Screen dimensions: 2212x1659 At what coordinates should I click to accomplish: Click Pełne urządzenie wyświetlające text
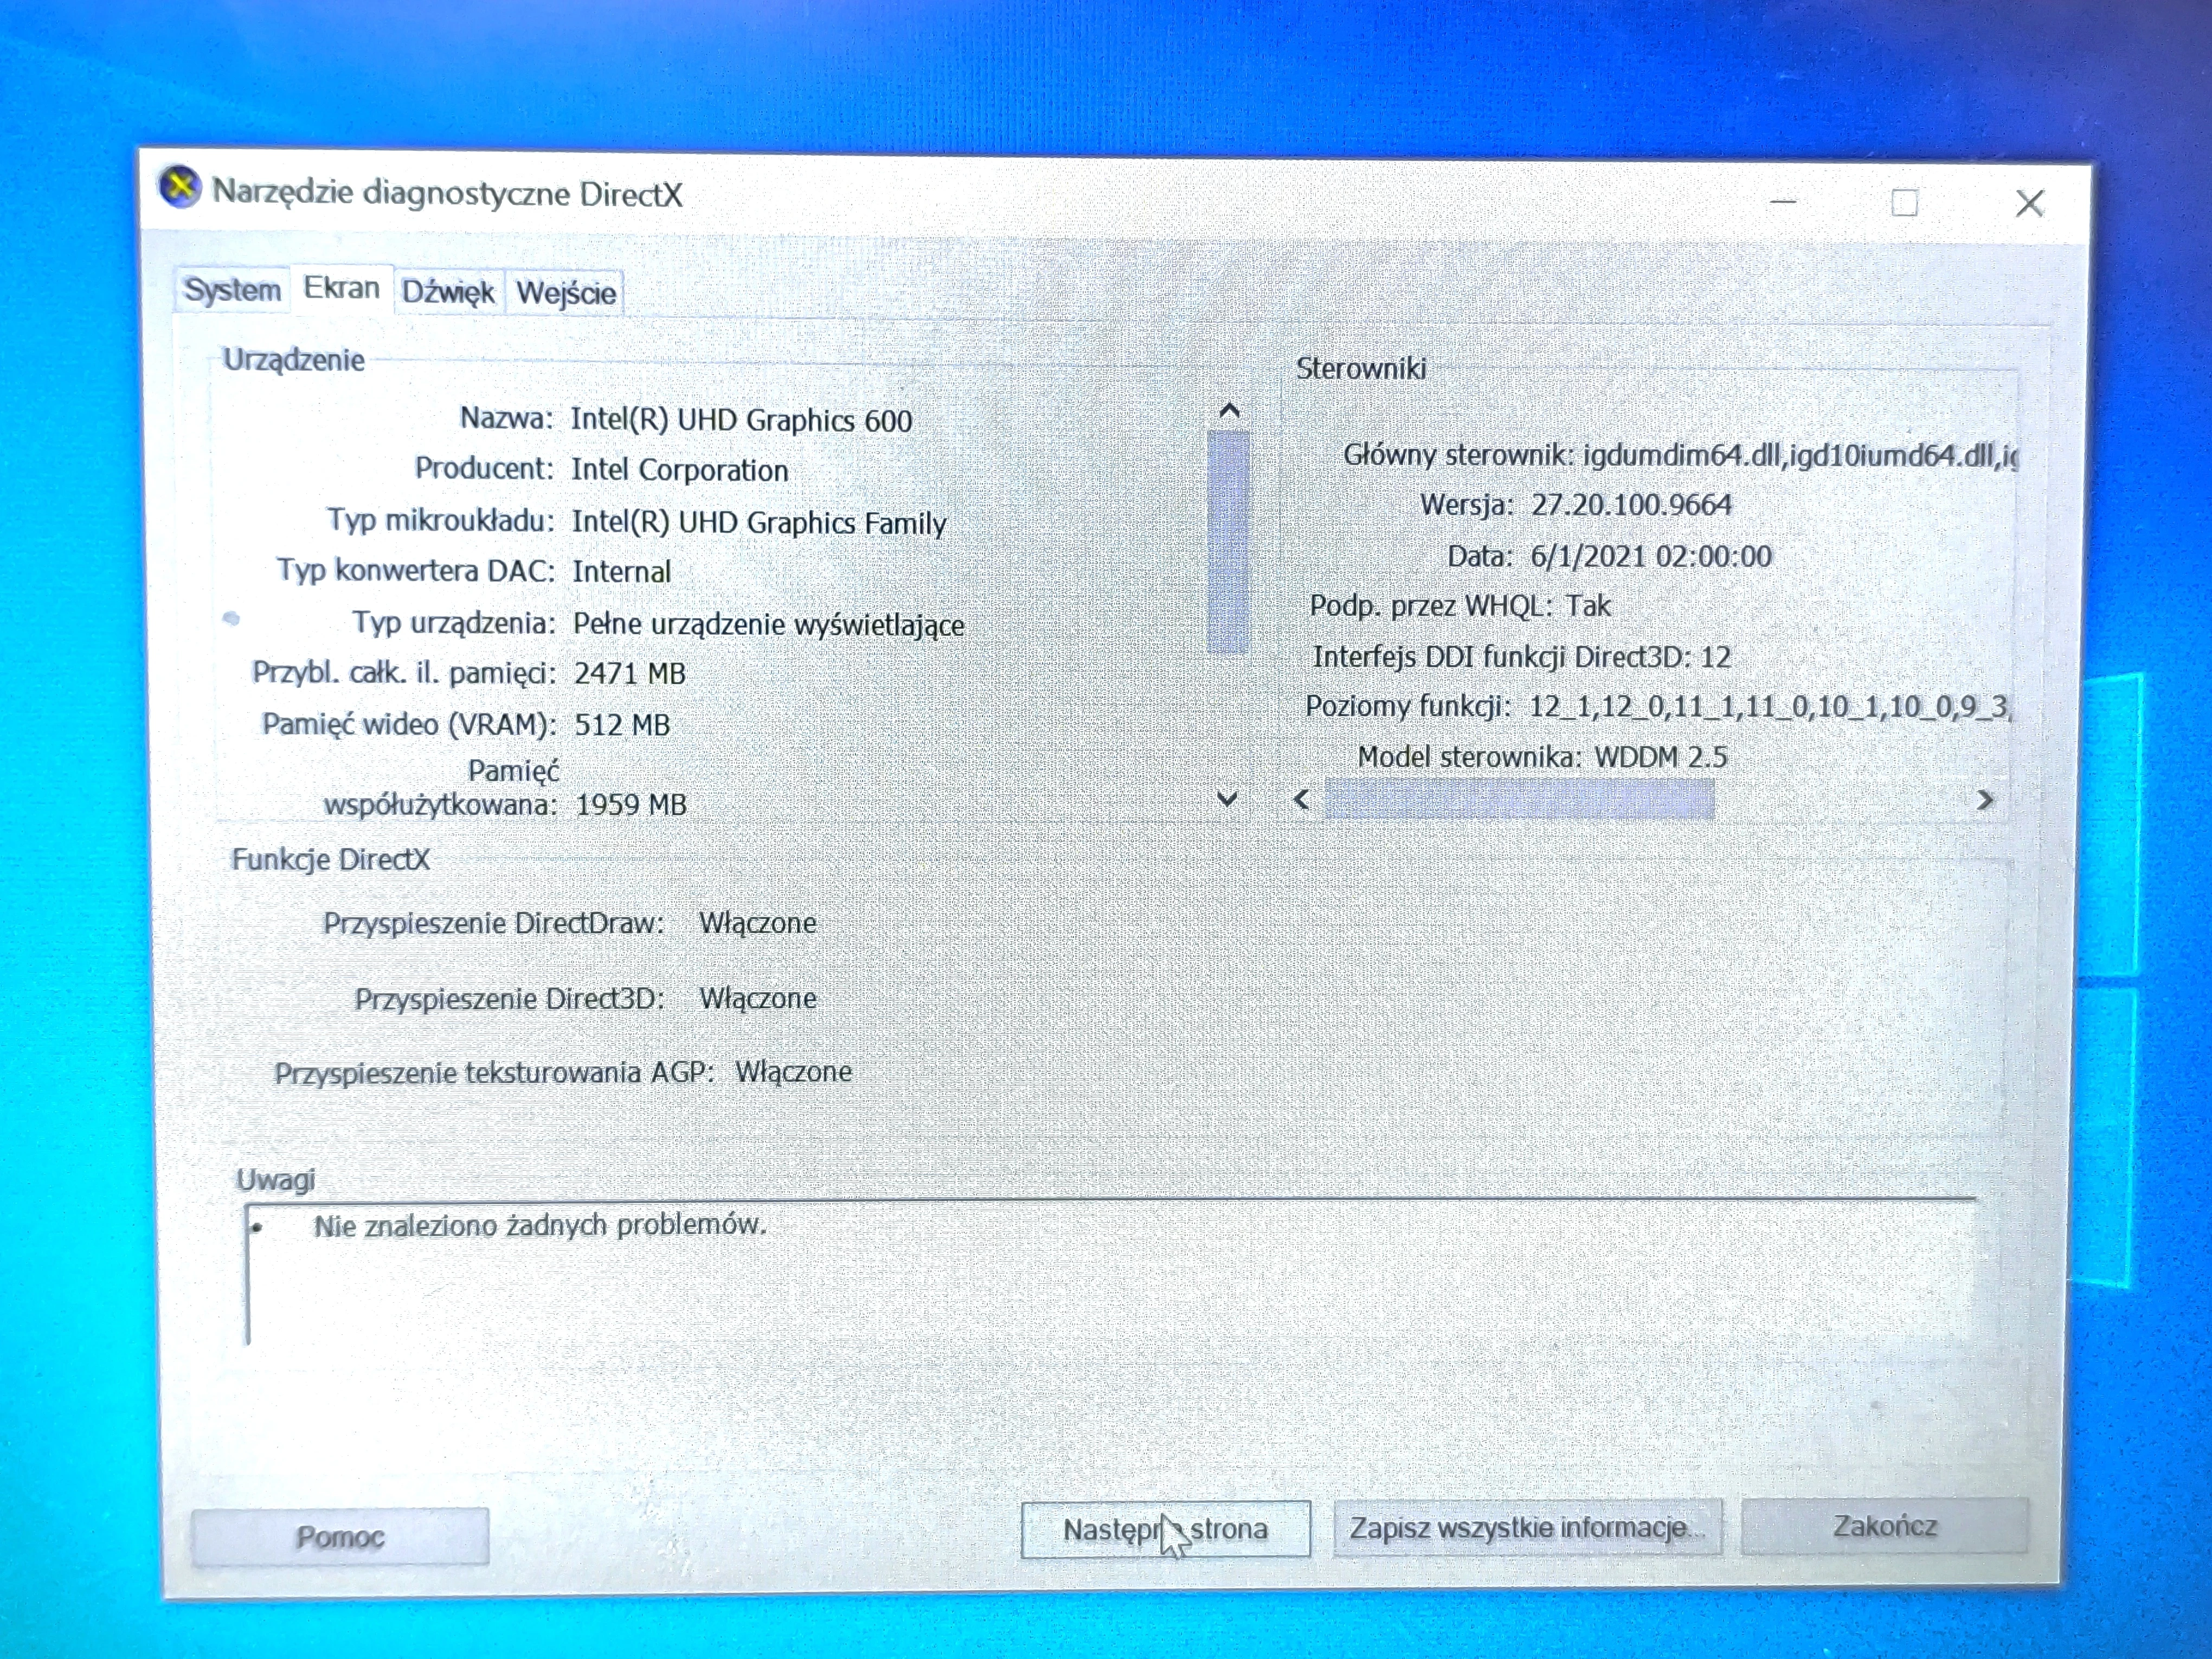768,624
